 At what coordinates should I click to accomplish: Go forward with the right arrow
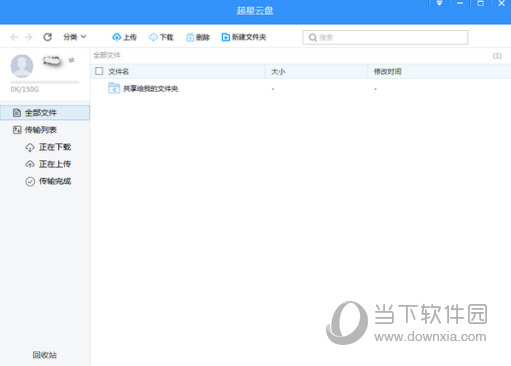click(x=29, y=37)
